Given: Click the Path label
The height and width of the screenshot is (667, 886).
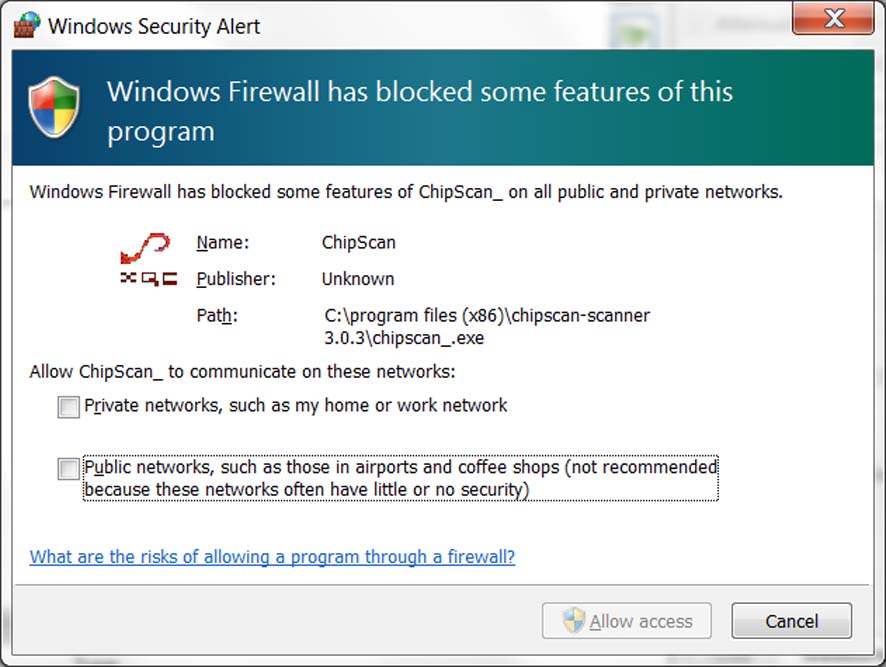Looking at the screenshot, I should pos(217,315).
